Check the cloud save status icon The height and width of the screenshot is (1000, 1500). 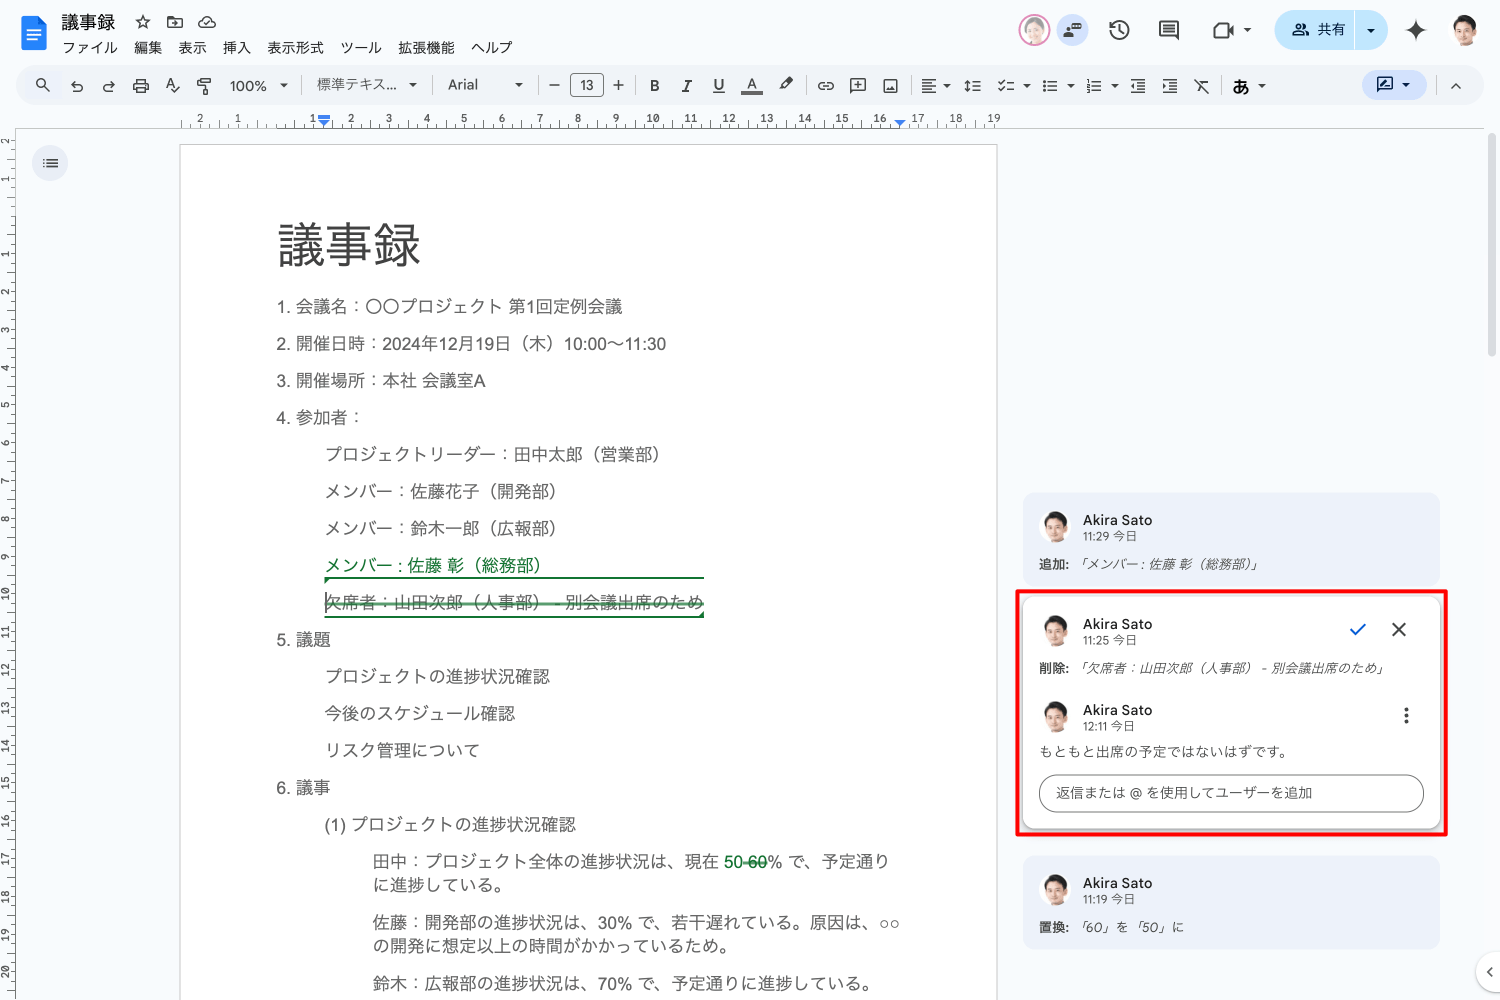(x=207, y=22)
